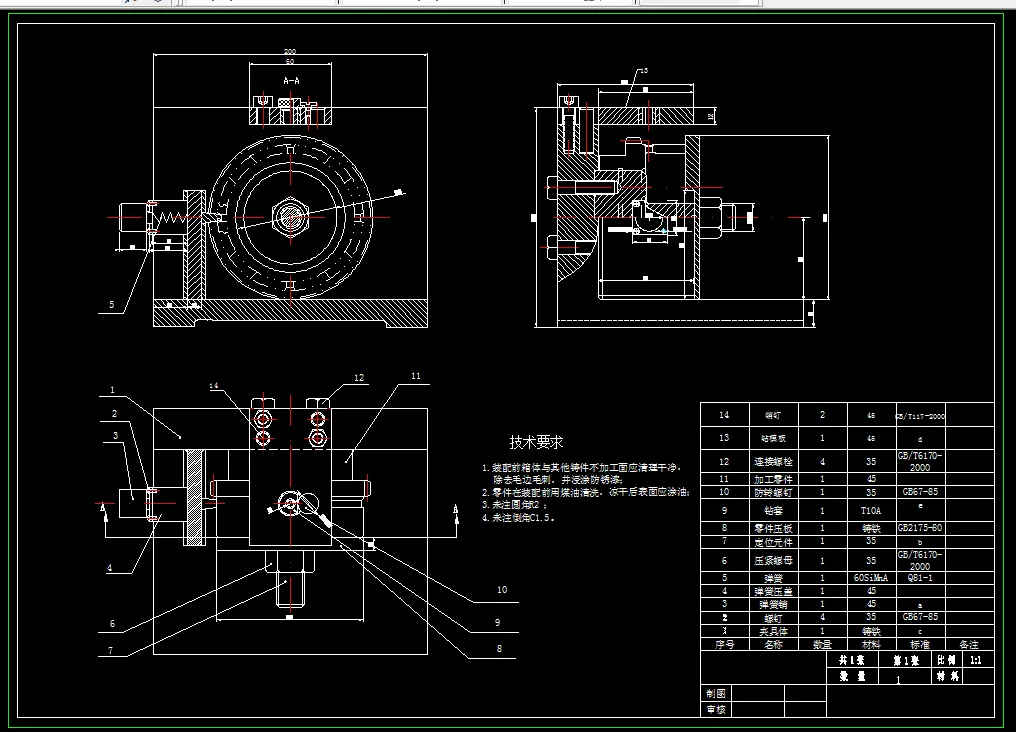This screenshot has width=1016, height=732.
Task: Select leader callout 11 in plan view
Action: coord(416,376)
